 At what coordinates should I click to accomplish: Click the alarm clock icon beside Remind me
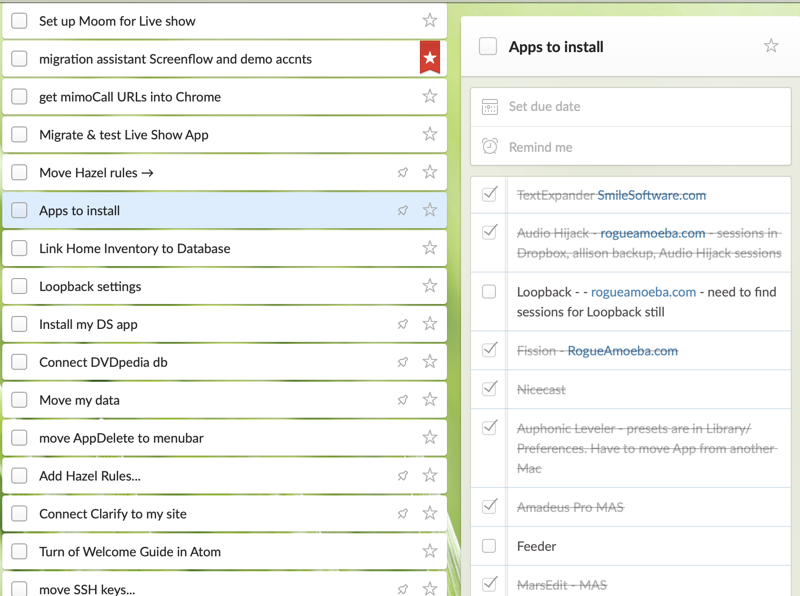pyautogui.click(x=489, y=147)
